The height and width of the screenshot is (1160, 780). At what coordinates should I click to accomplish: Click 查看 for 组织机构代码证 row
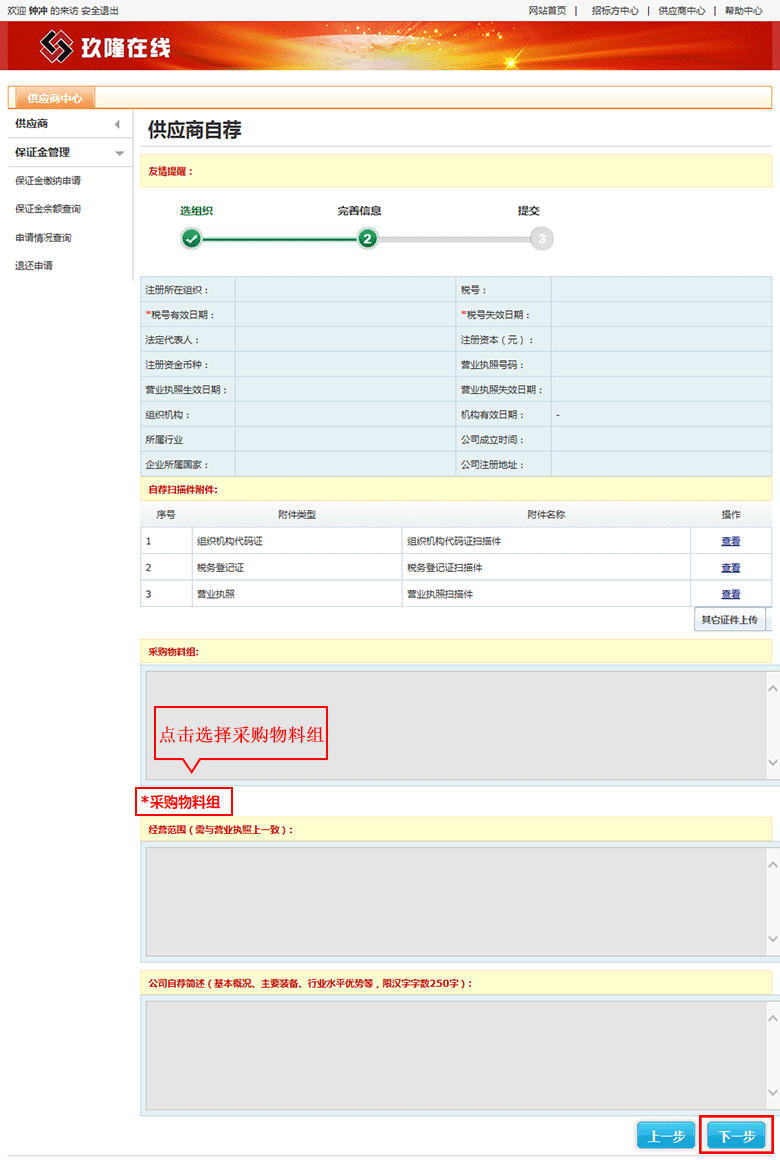click(x=730, y=541)
